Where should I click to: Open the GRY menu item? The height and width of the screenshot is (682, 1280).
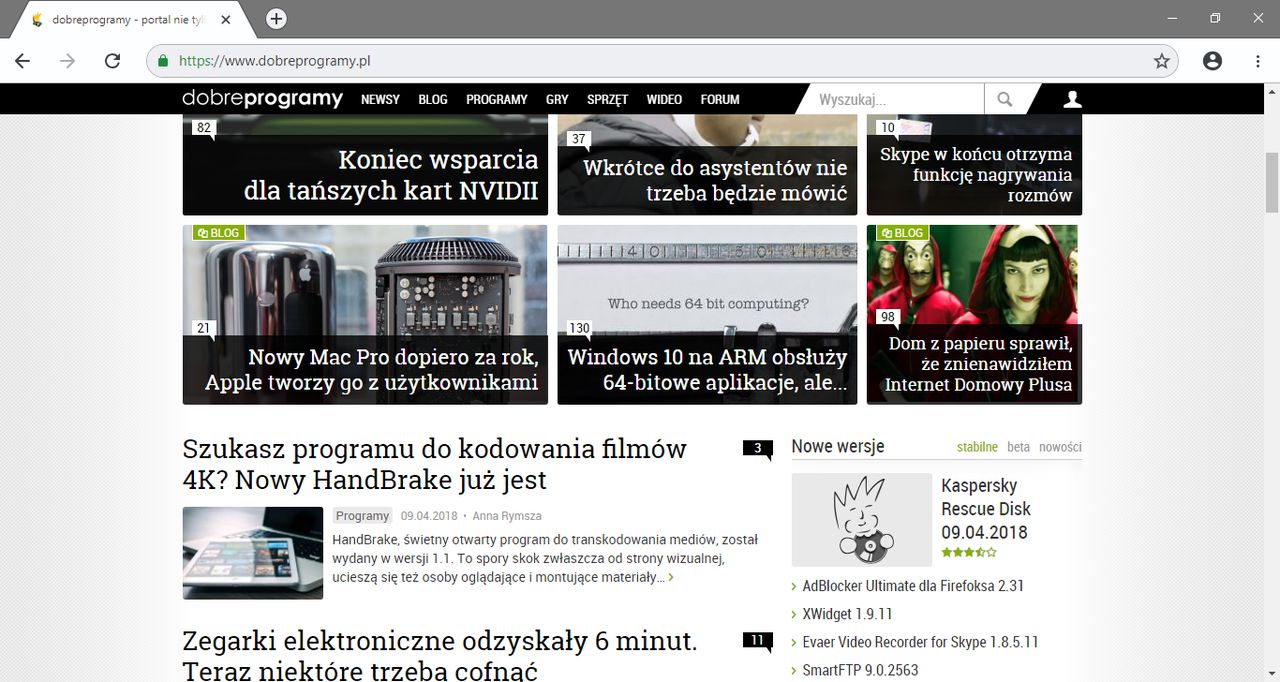click(x=557, y=99)
